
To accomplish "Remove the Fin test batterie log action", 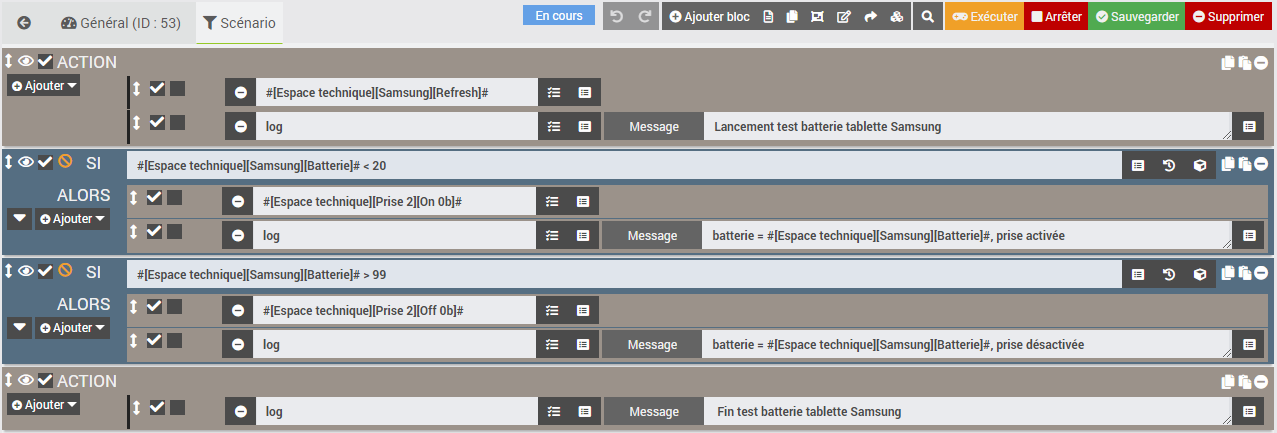I will 240,412.
